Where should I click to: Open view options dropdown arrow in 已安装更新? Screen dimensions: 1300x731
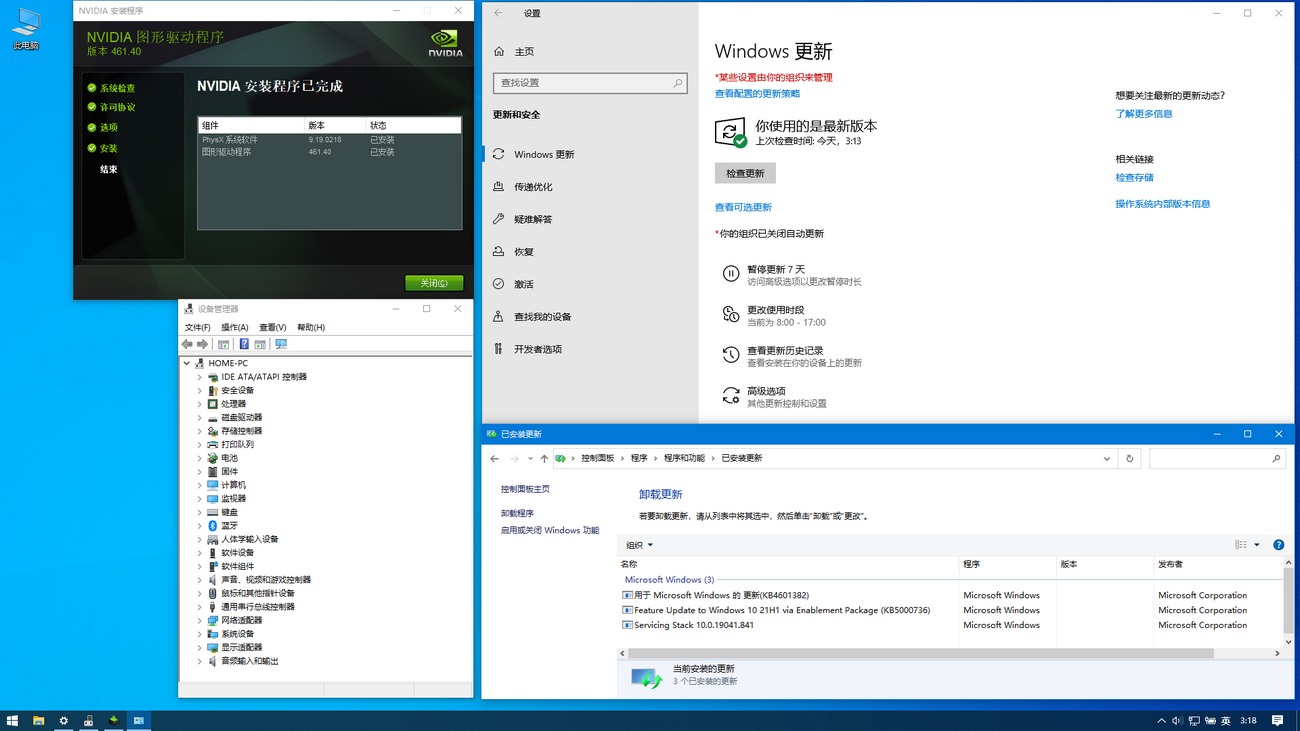point(1257,545)
